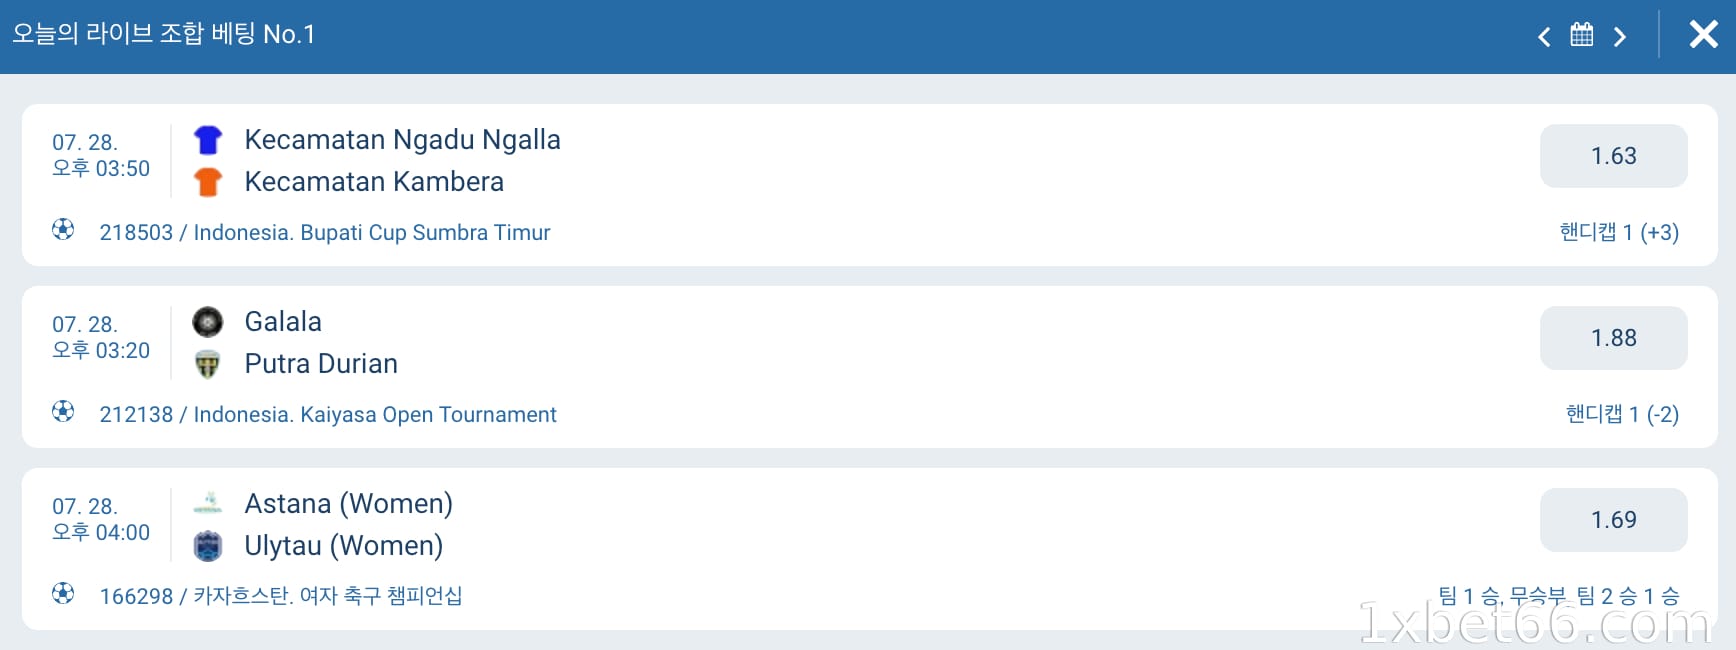Click the Astana (Women) team logo

tap(208, 504)
